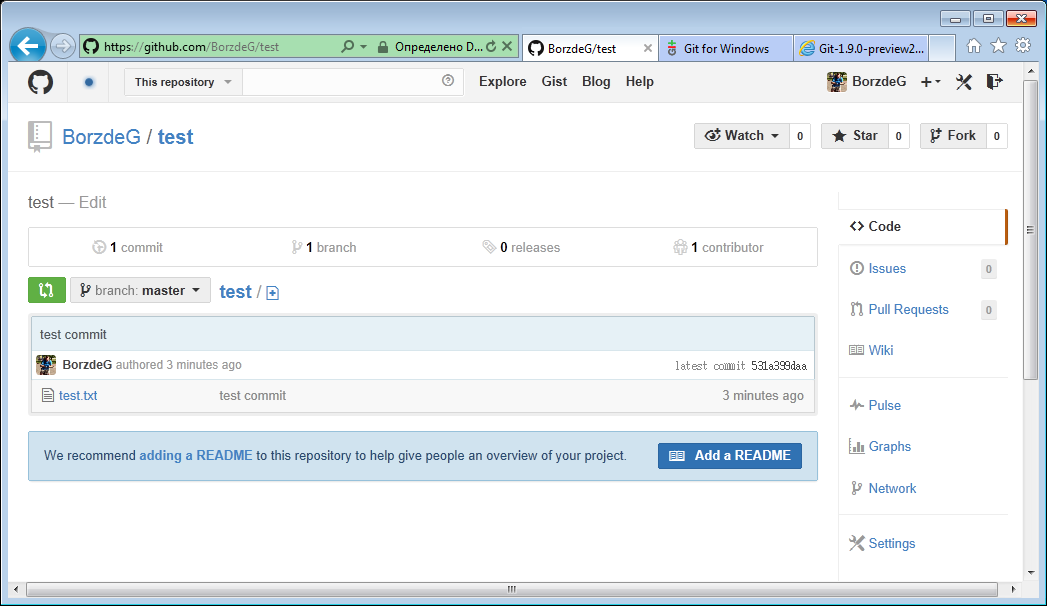
Task: Click the adding a README text link
Action: (196, 456)
